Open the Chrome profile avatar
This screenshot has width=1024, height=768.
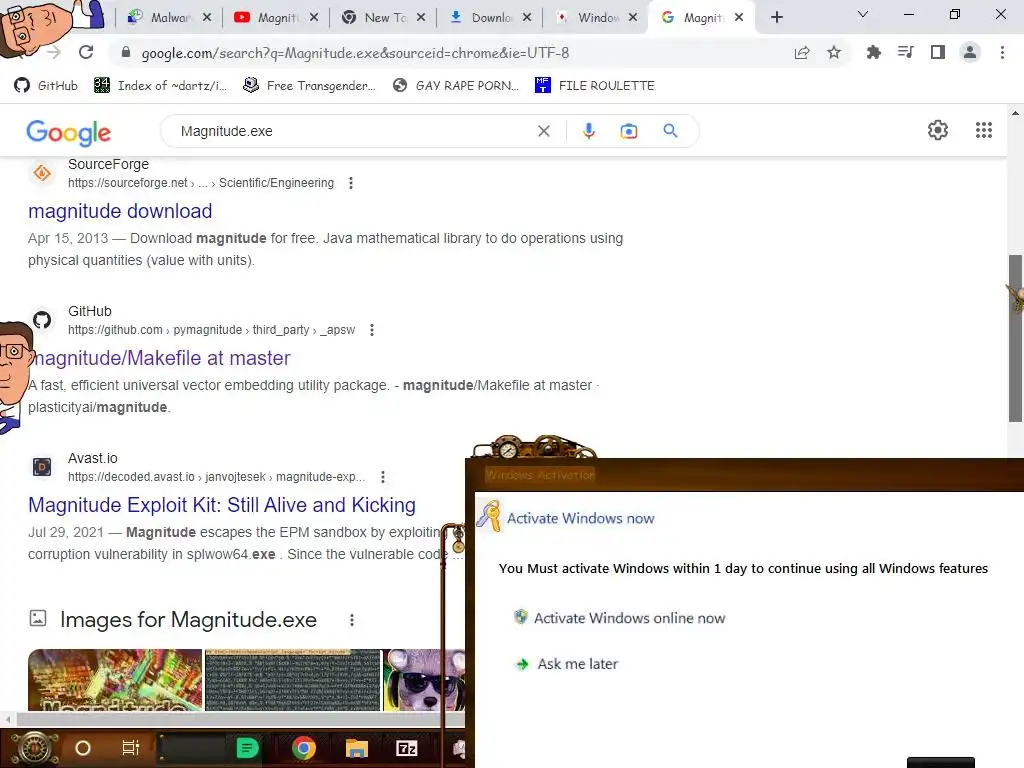970,52
